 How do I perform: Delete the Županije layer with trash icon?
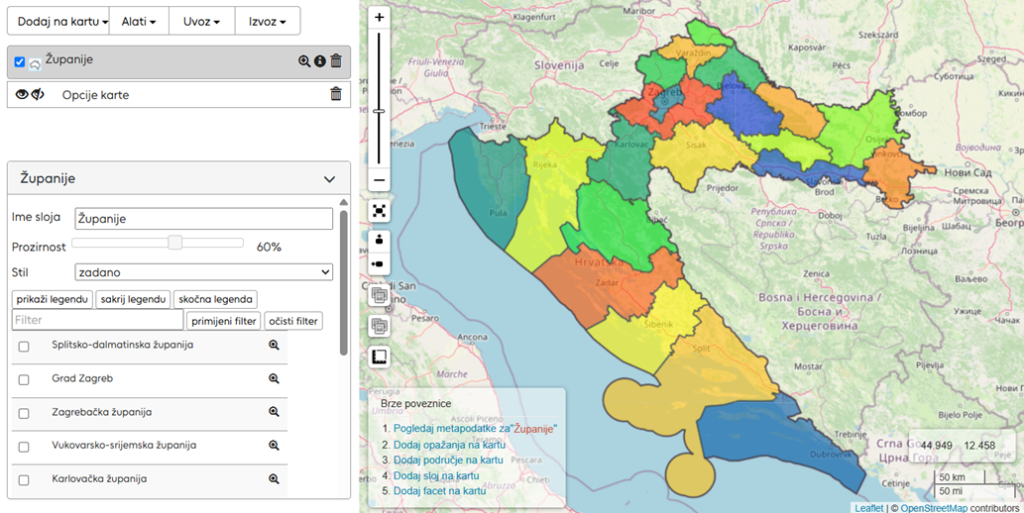(336, 61)
